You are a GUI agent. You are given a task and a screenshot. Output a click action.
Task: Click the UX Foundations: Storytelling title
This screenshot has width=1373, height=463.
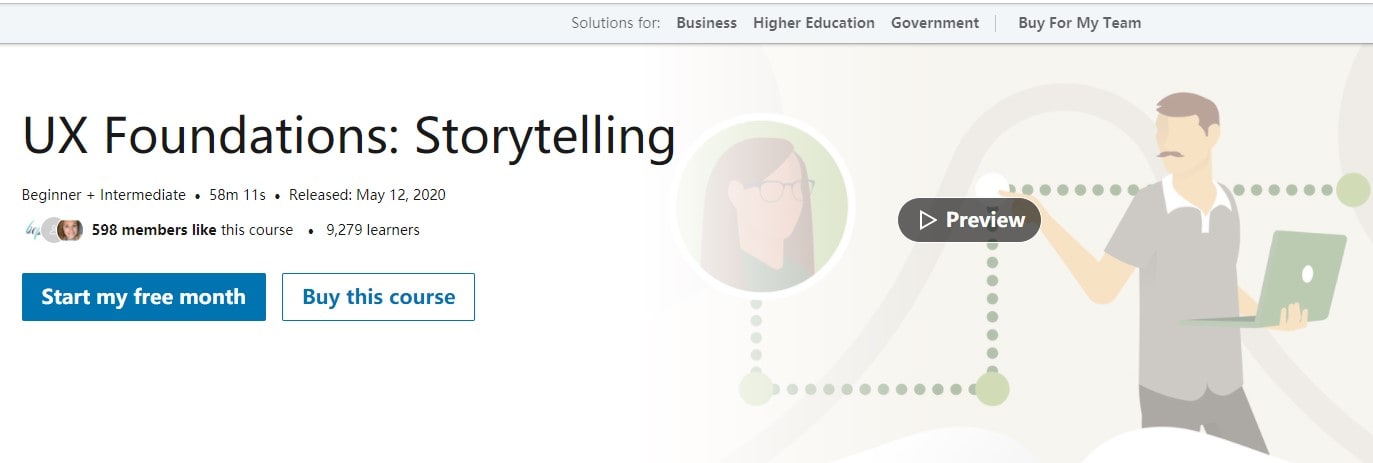pyautogui.click(x=348, y=137)
